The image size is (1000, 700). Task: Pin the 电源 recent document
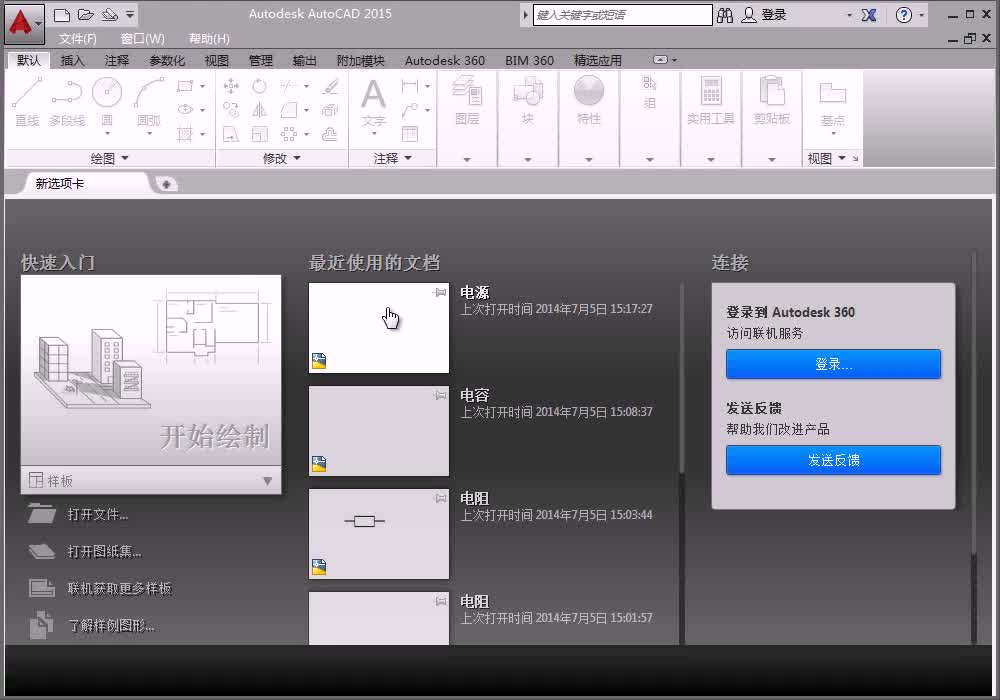pos(440,293)
